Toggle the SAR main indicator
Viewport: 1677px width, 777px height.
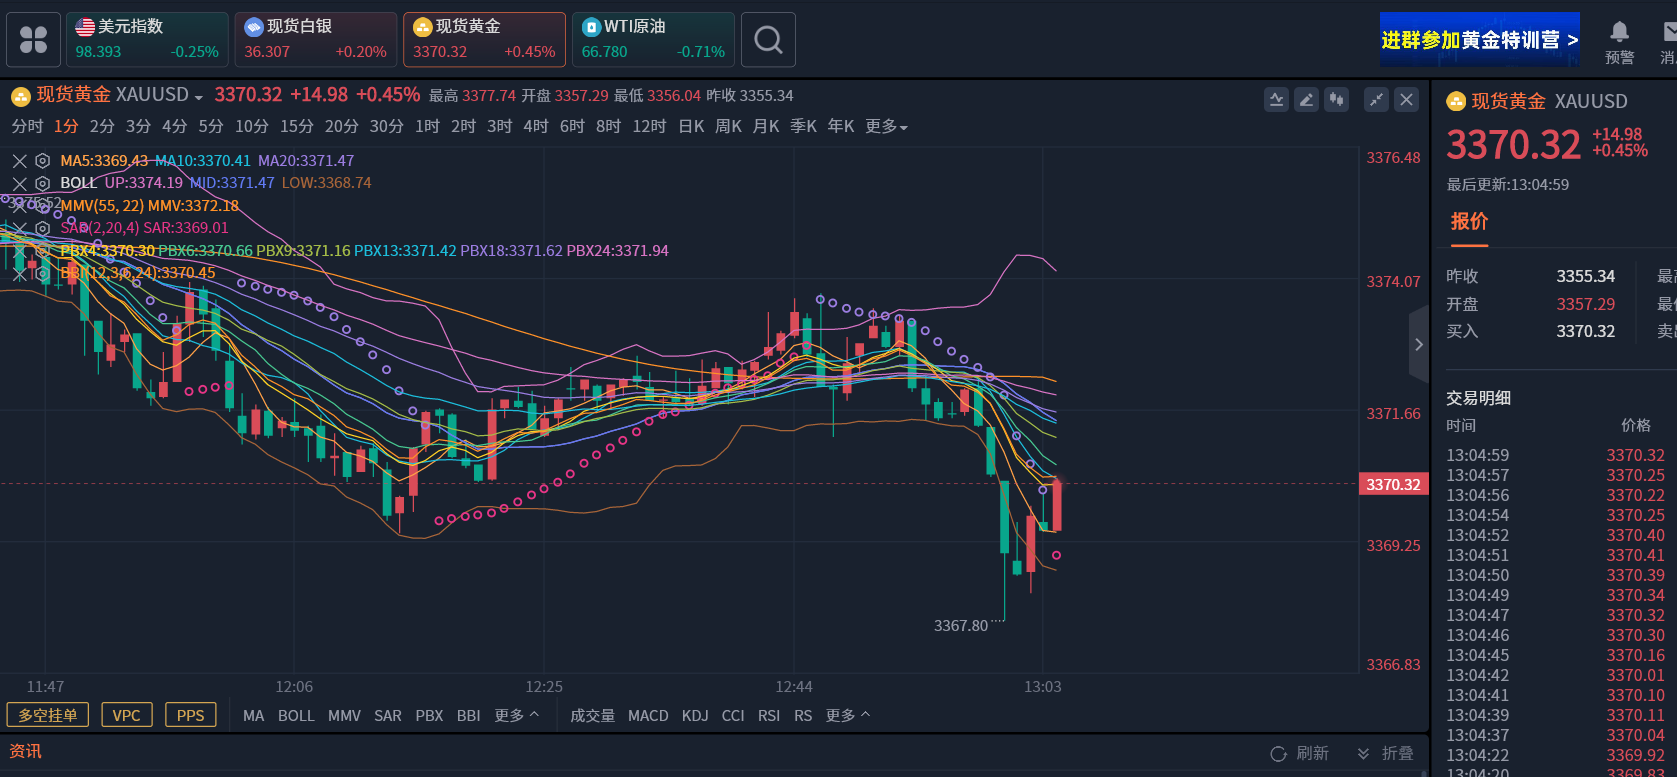pos(388,716)
